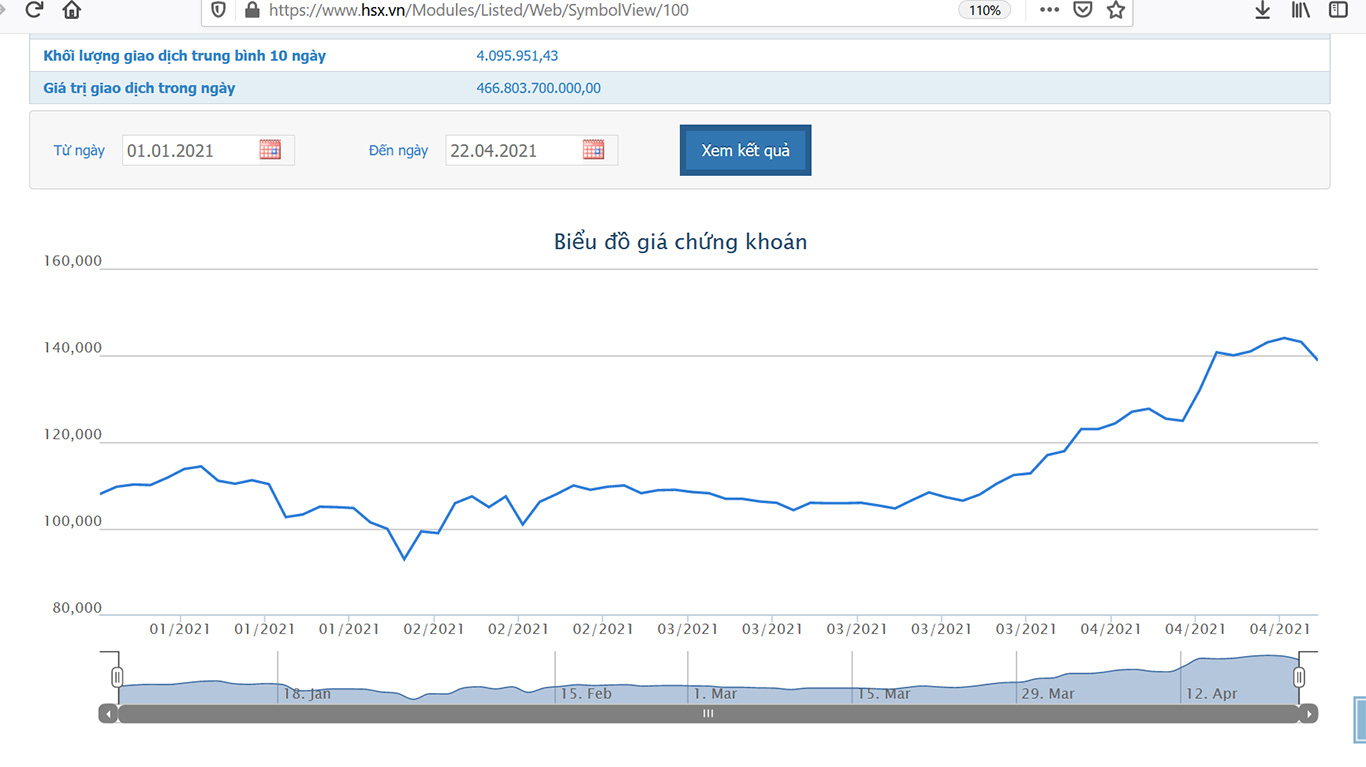This screenshot has height=767, width=1366.
Task: Go to the browser home page
Action: [x=72, y=10]
